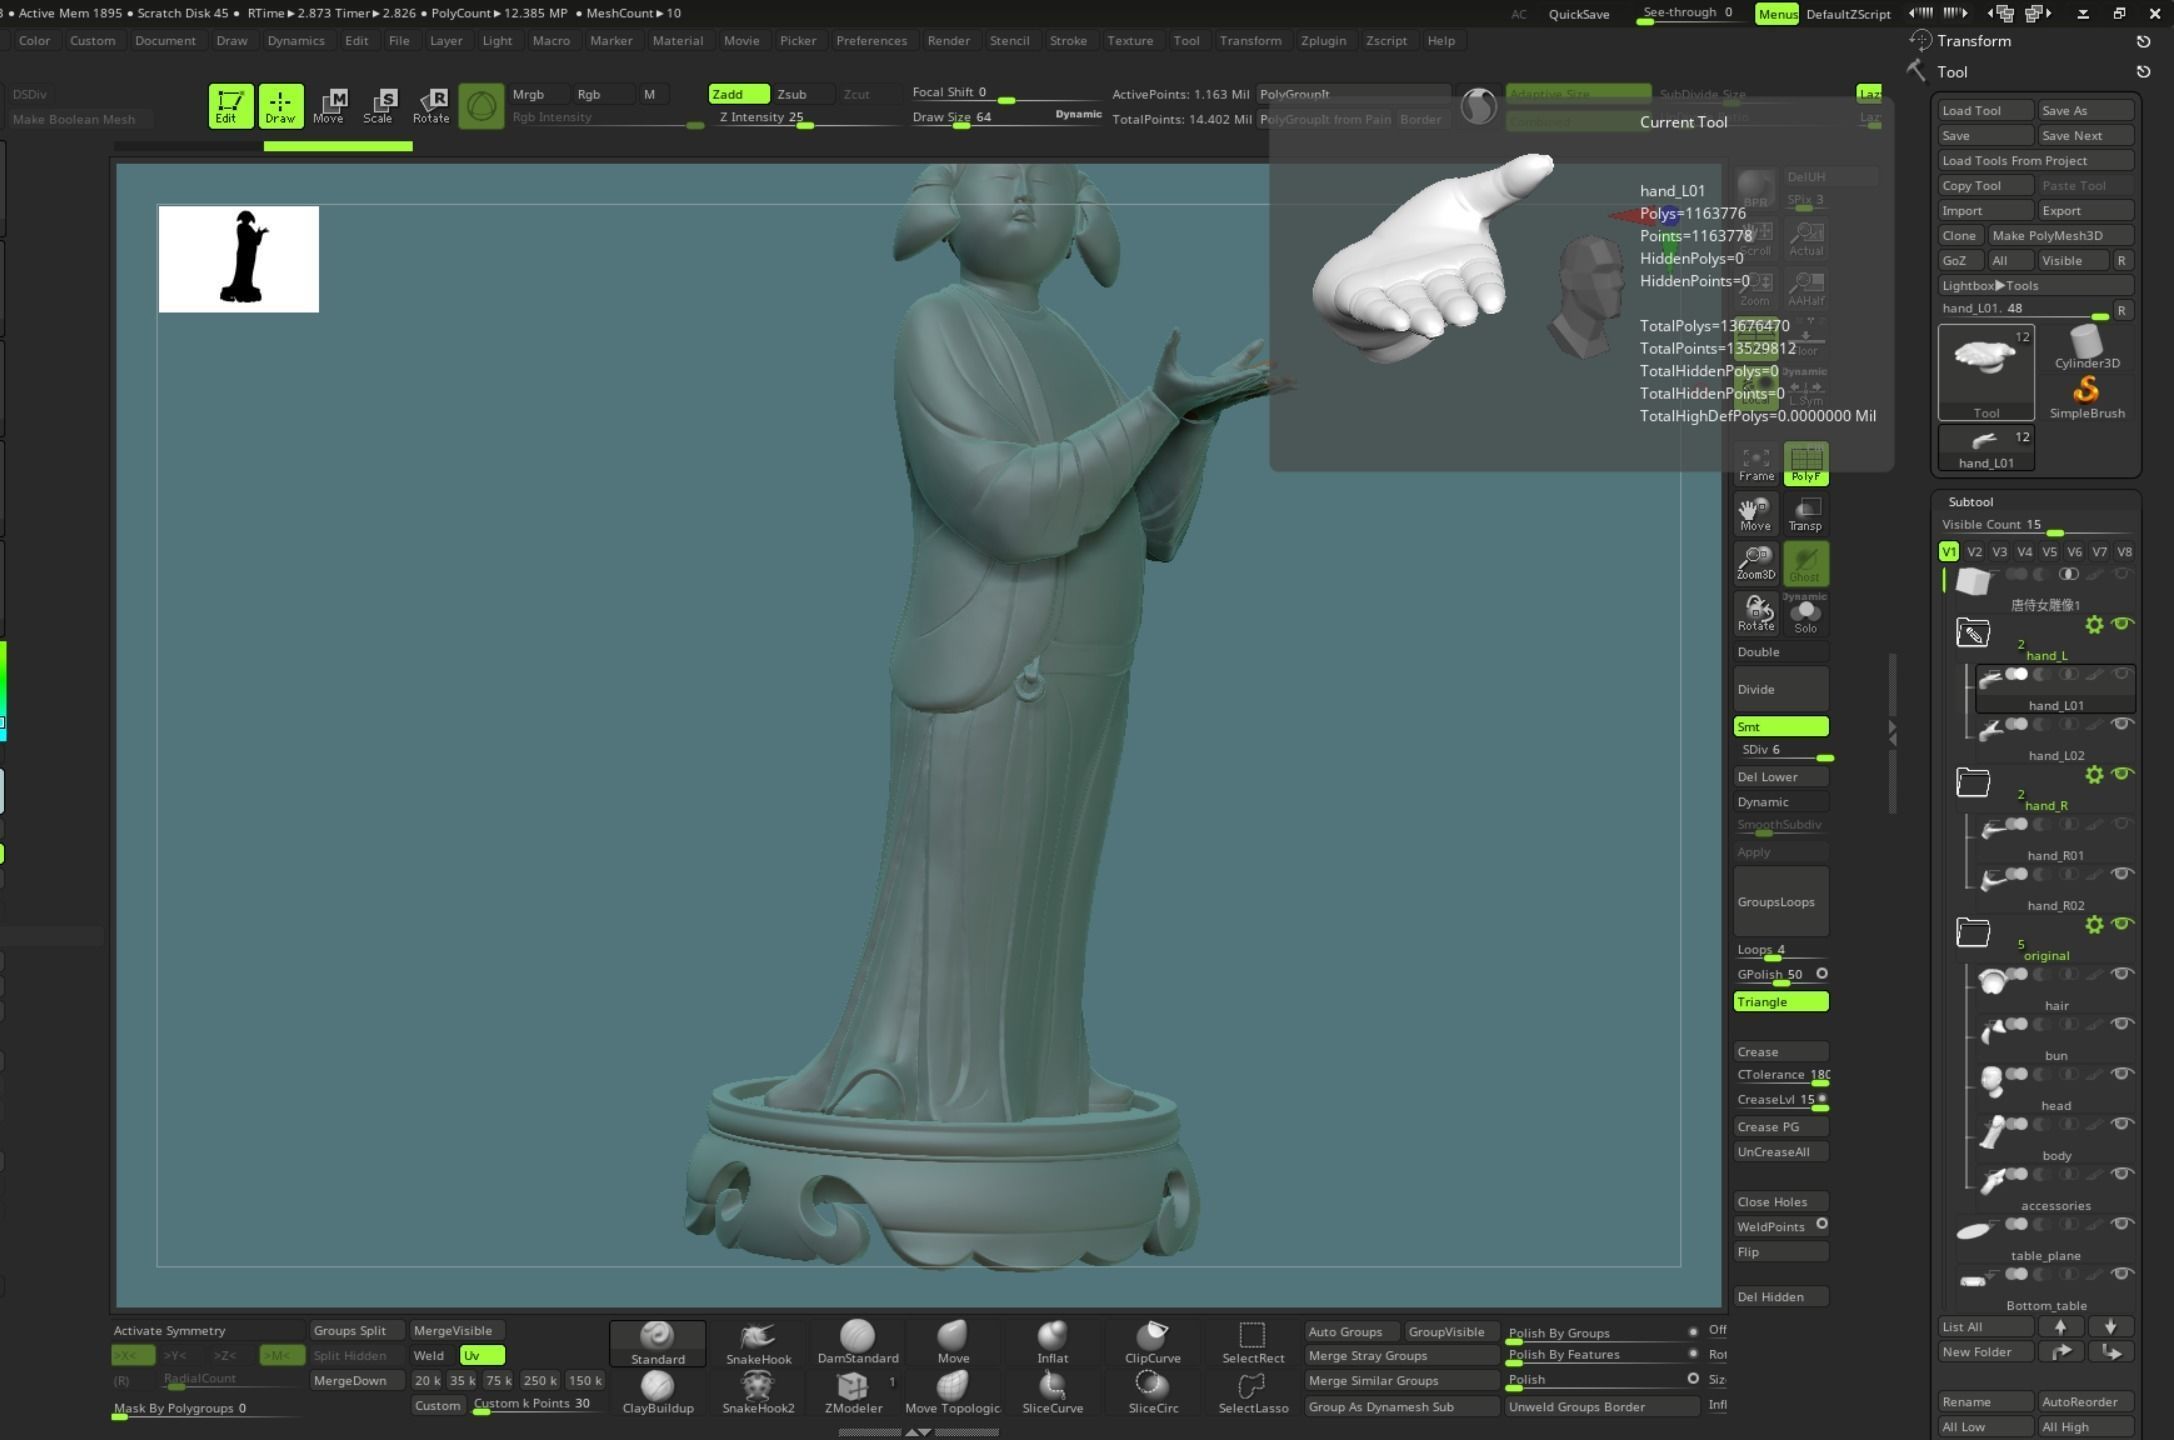Toggle the Gizmo 3D circle icon

481,105
